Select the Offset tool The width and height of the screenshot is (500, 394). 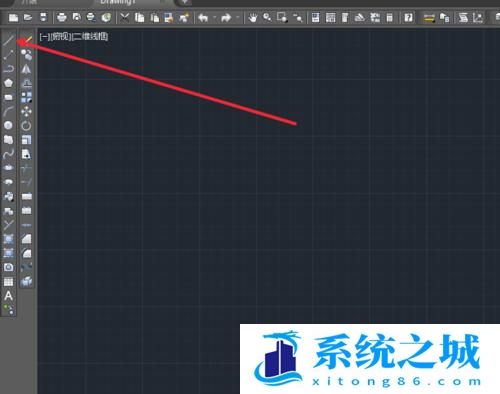pyautogui.click(x=26, y=83)
